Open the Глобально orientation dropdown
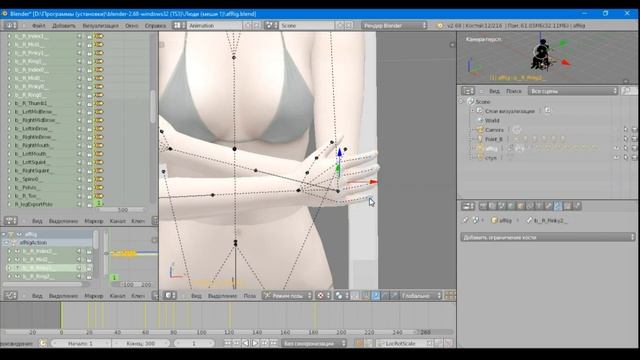 (421, 296)
